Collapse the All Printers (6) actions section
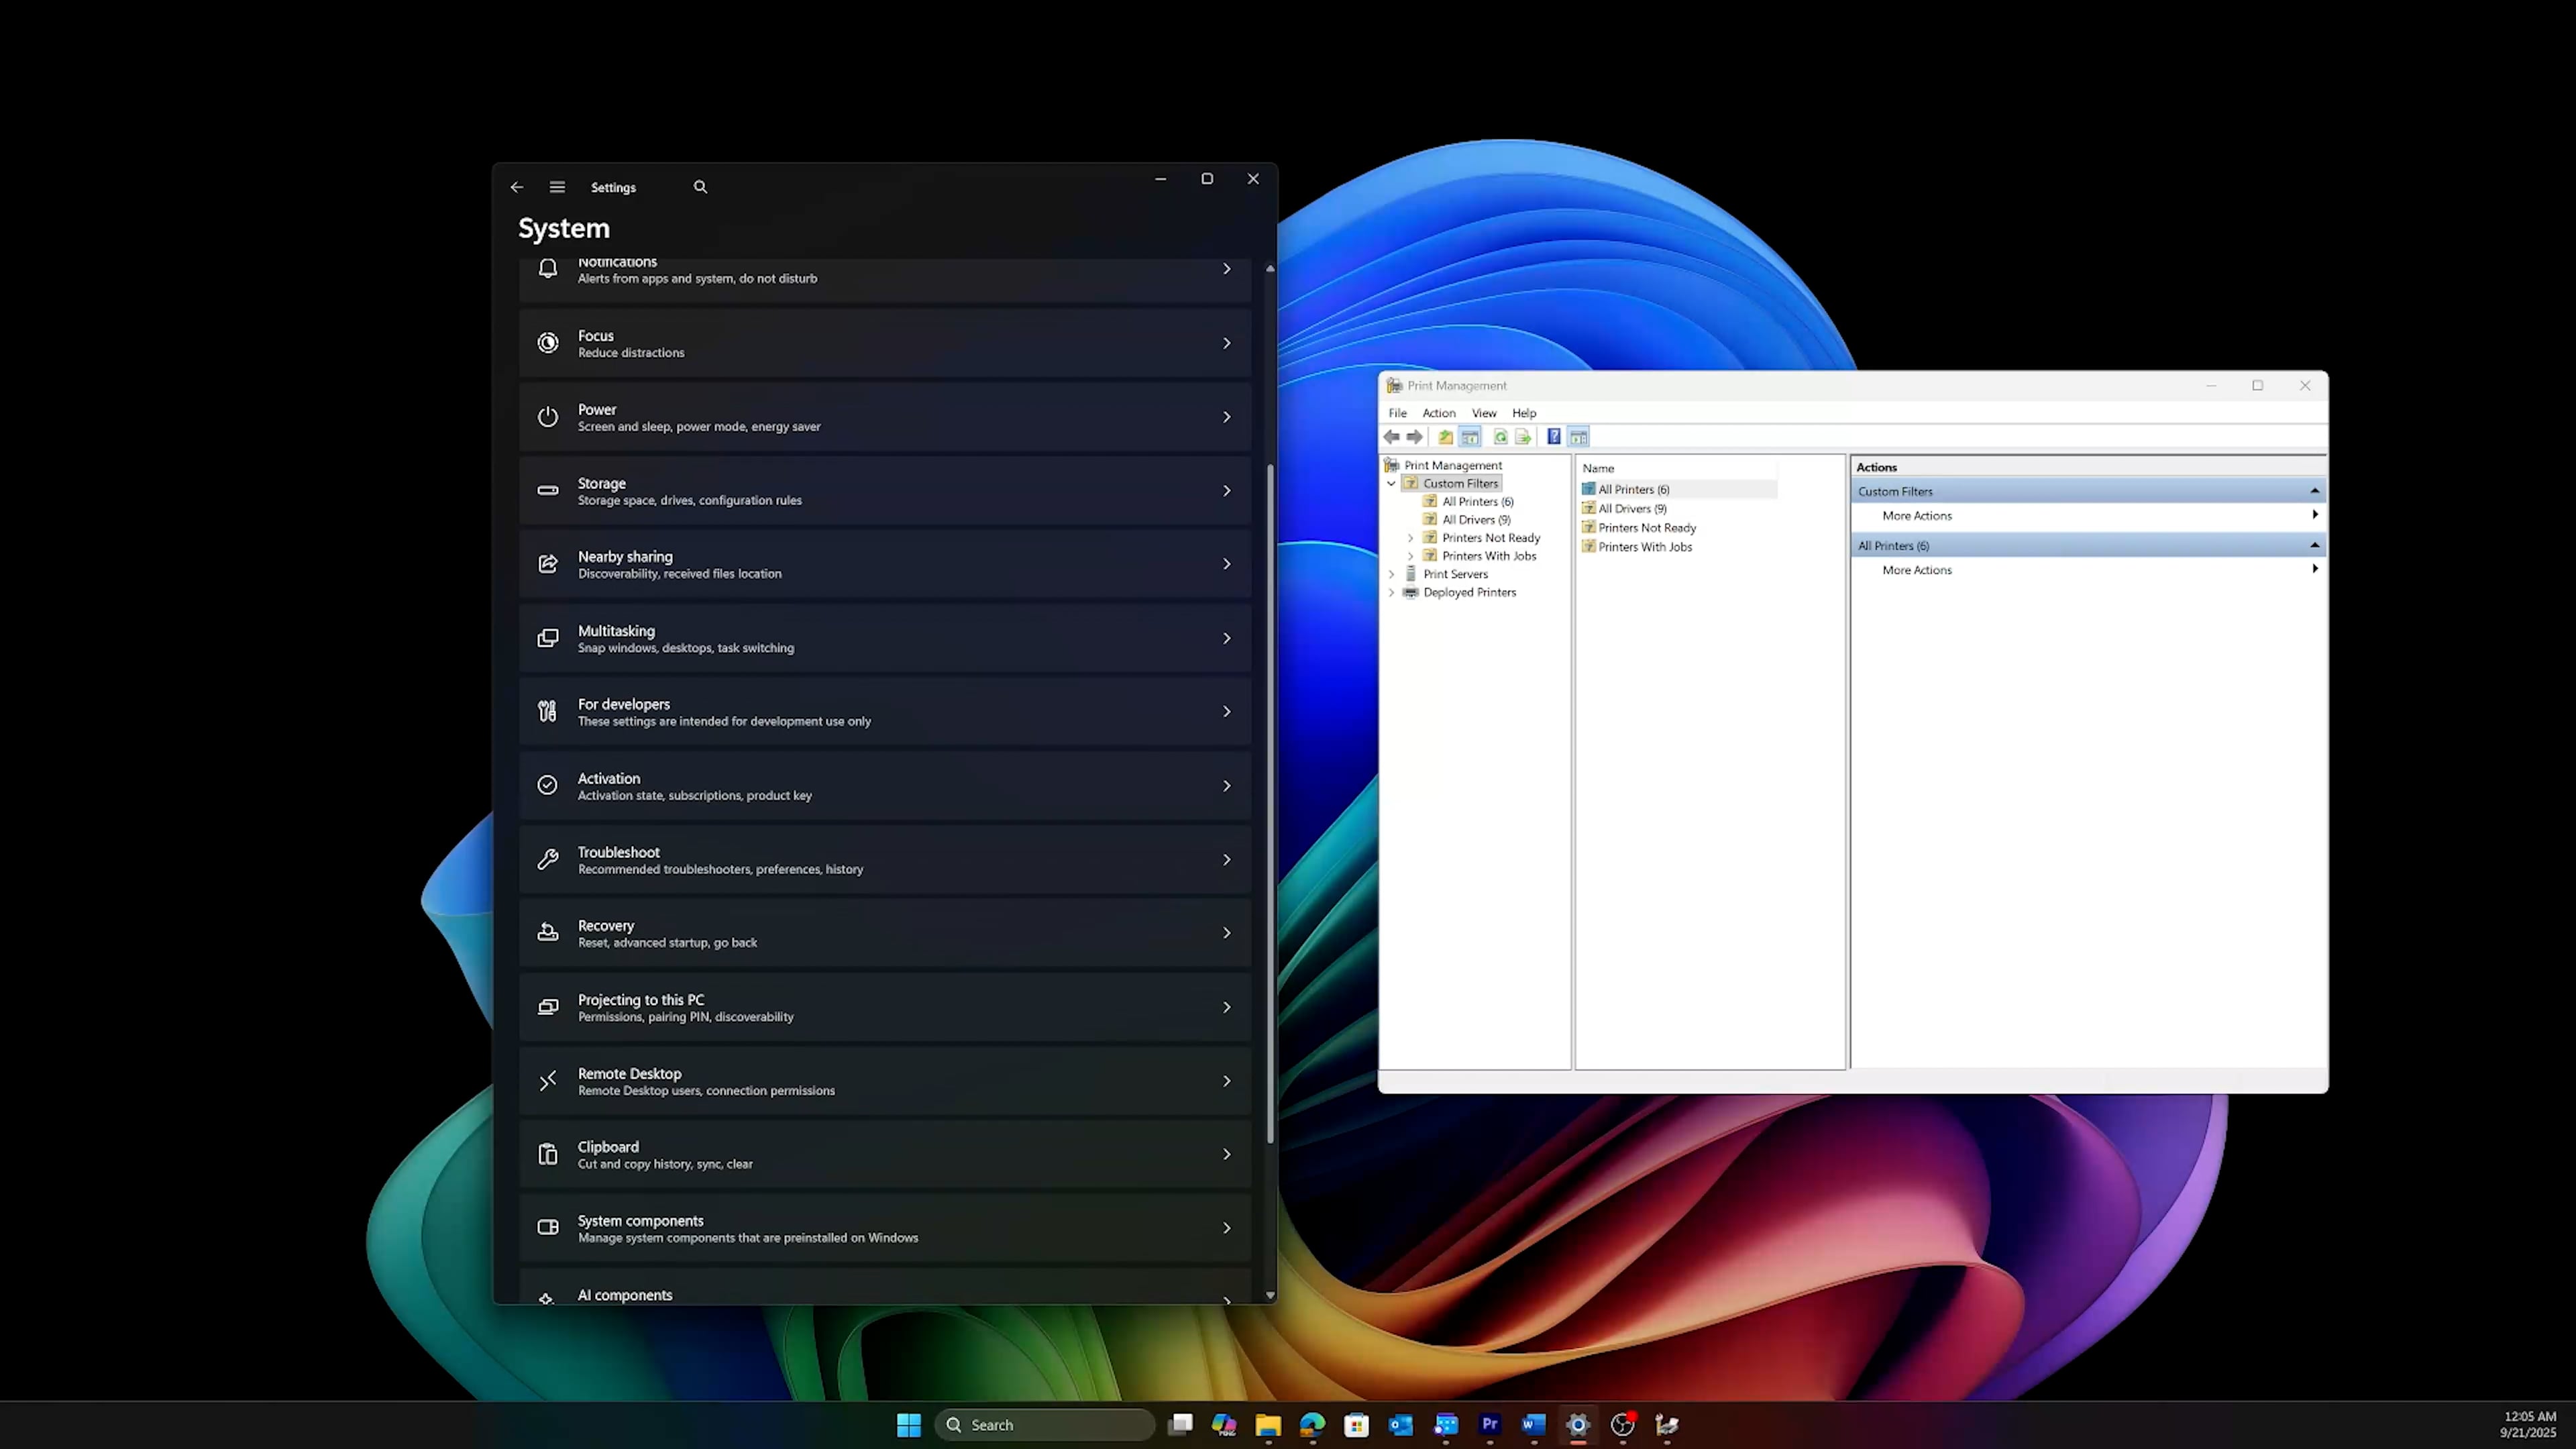This screenshot has height=1449, width=2576. (2313, 545)
